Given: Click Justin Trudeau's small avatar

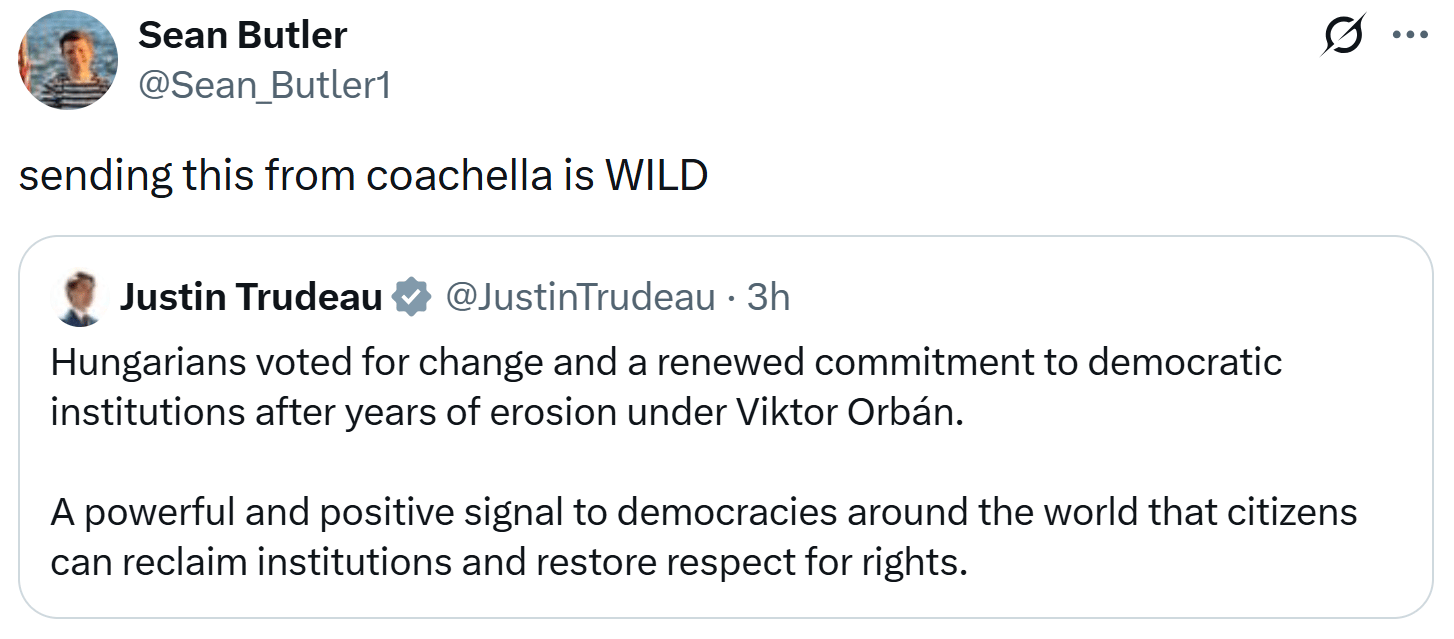Looking at the screenshot, I should (x=77, y=298).
